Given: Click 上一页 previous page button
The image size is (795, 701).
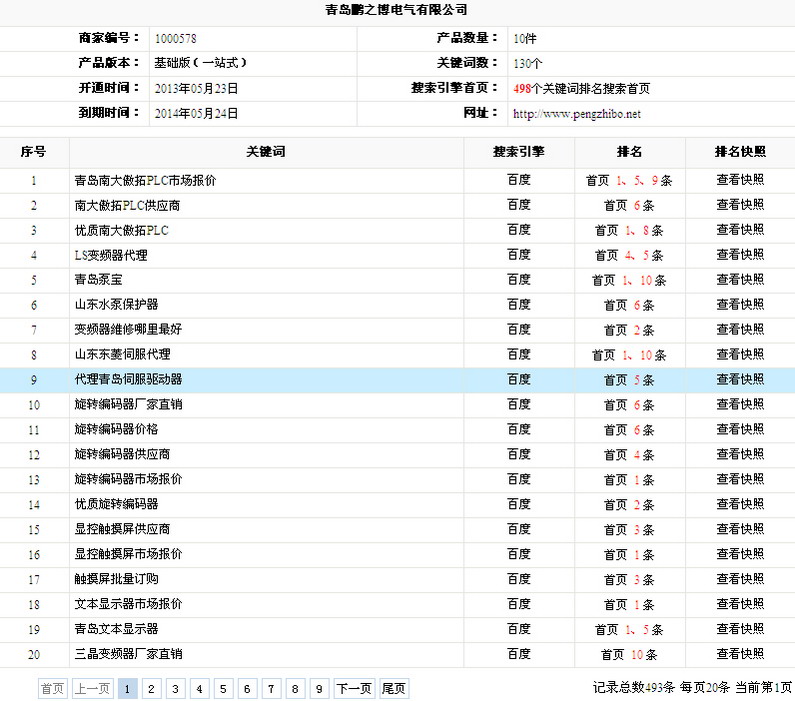Looking at the screenshot, I should pos(93,688).
